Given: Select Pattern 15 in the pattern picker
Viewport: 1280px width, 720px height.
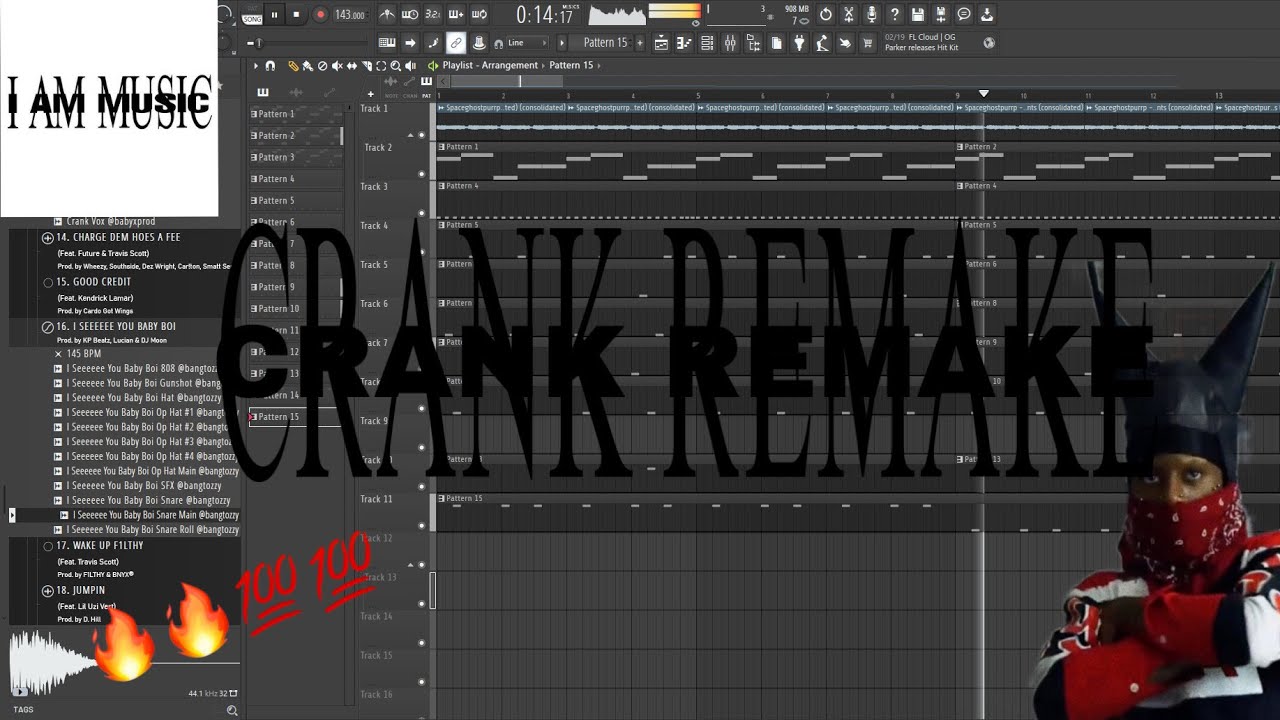Looking at the screenshot, I should pyautogui.click(x=295, y=417).
